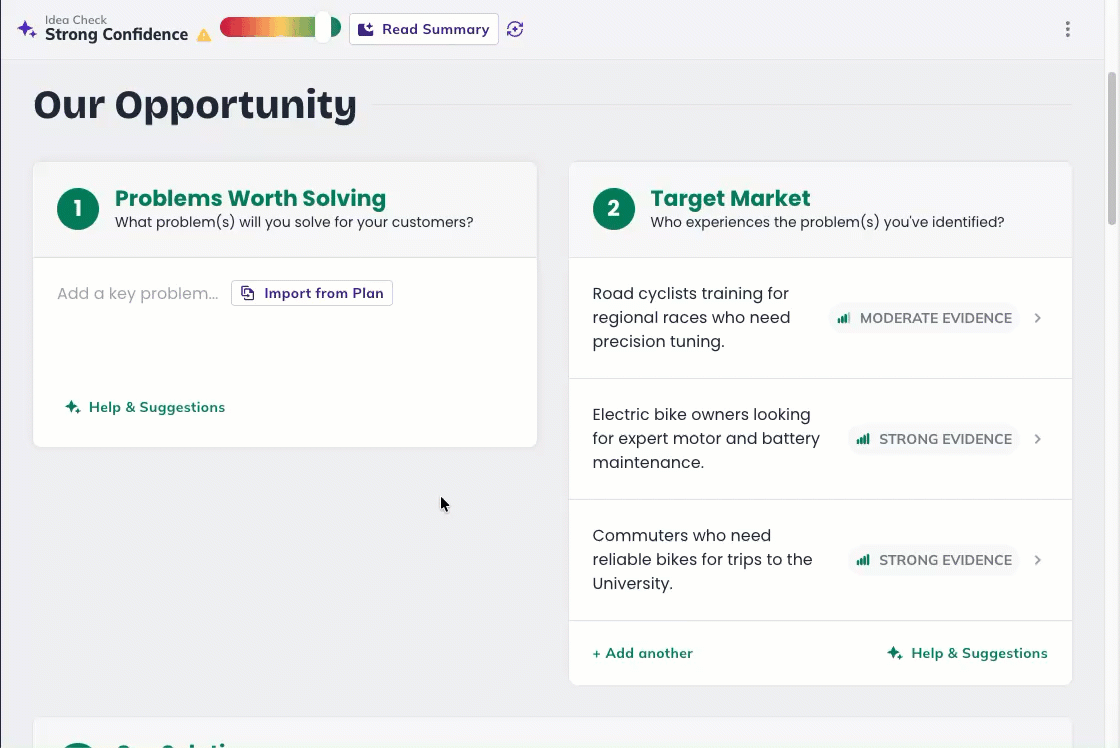Select the Add another link
Image resolution: width=1120 pixels, height=748 pixels.
642,653
